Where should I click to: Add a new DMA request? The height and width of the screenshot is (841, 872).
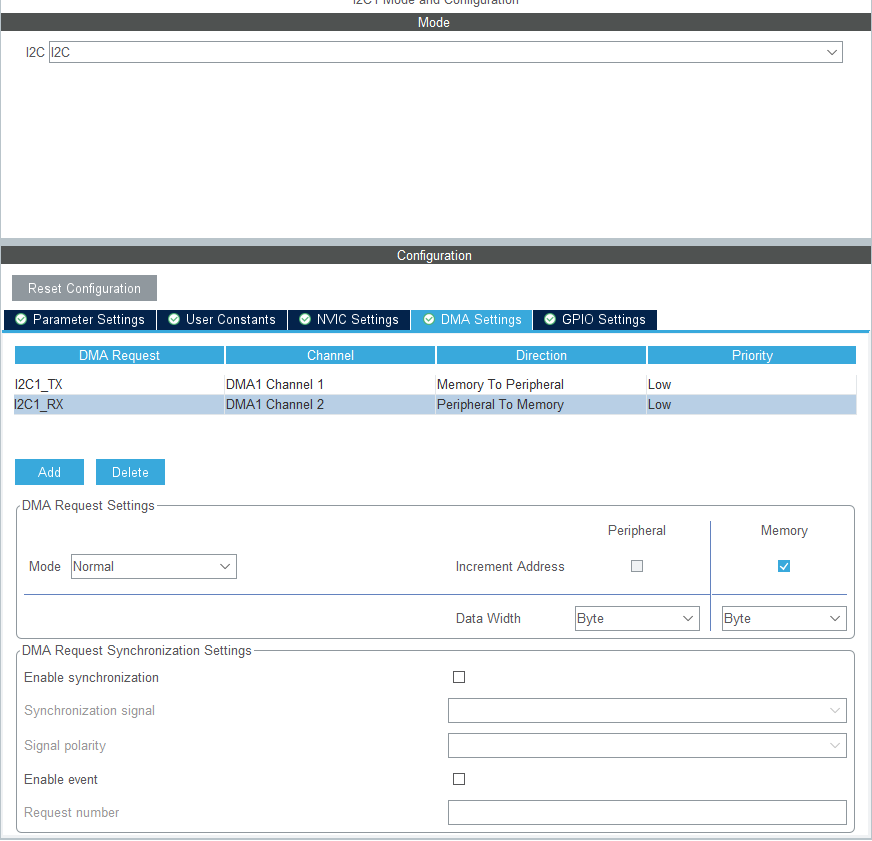click(x=49, y=472)
